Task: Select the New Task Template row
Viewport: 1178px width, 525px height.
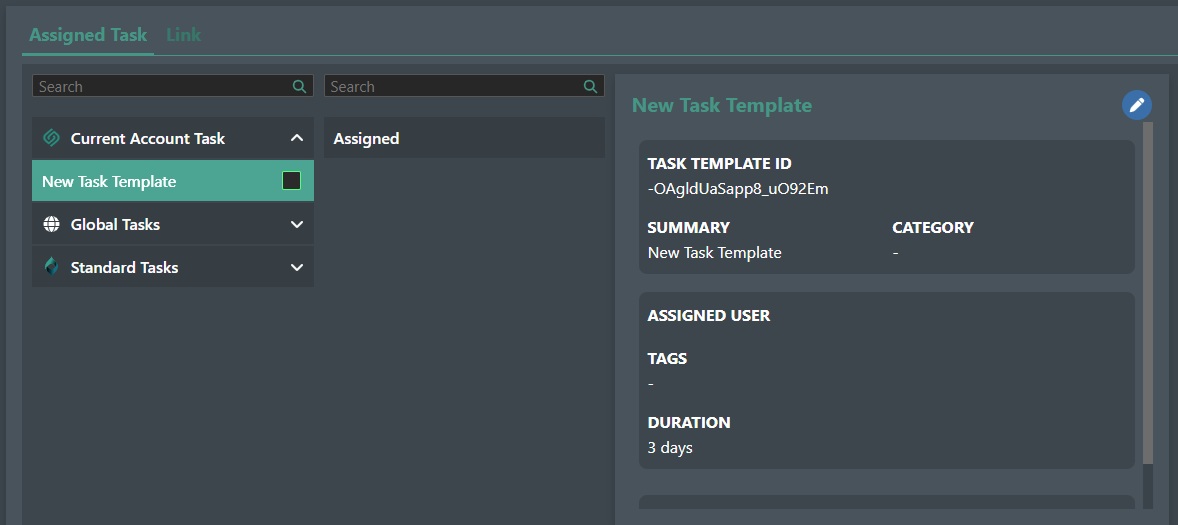Action: tap(173, 180)
